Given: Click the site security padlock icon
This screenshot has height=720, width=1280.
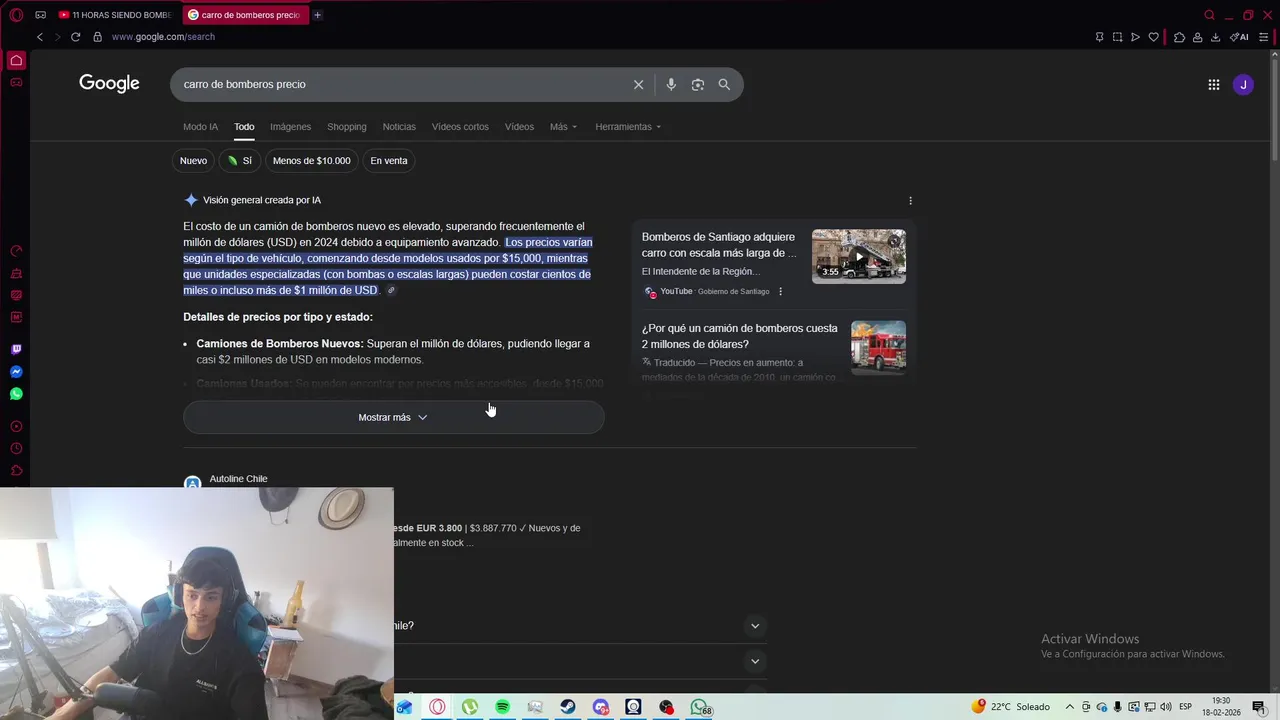Looking at the screenshot, I should tap(97, 37).
